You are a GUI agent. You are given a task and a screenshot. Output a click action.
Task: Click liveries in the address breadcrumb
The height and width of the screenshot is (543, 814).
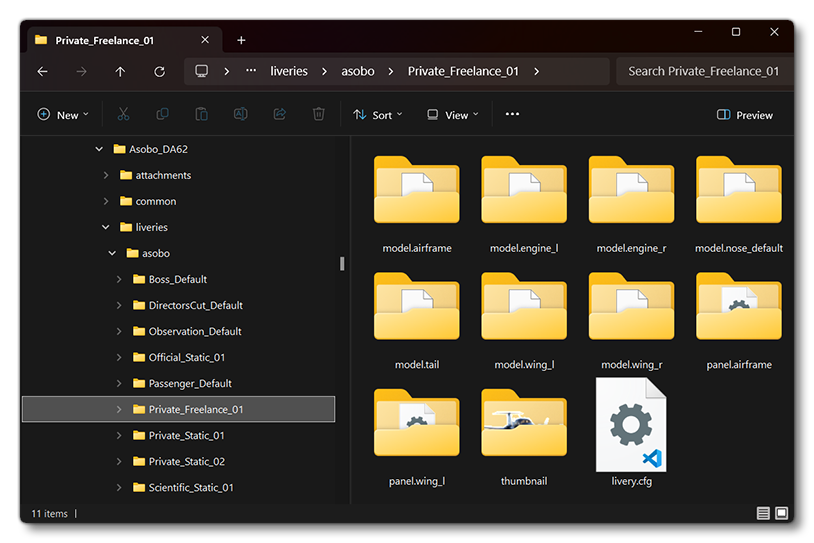(x=289, y=71)
